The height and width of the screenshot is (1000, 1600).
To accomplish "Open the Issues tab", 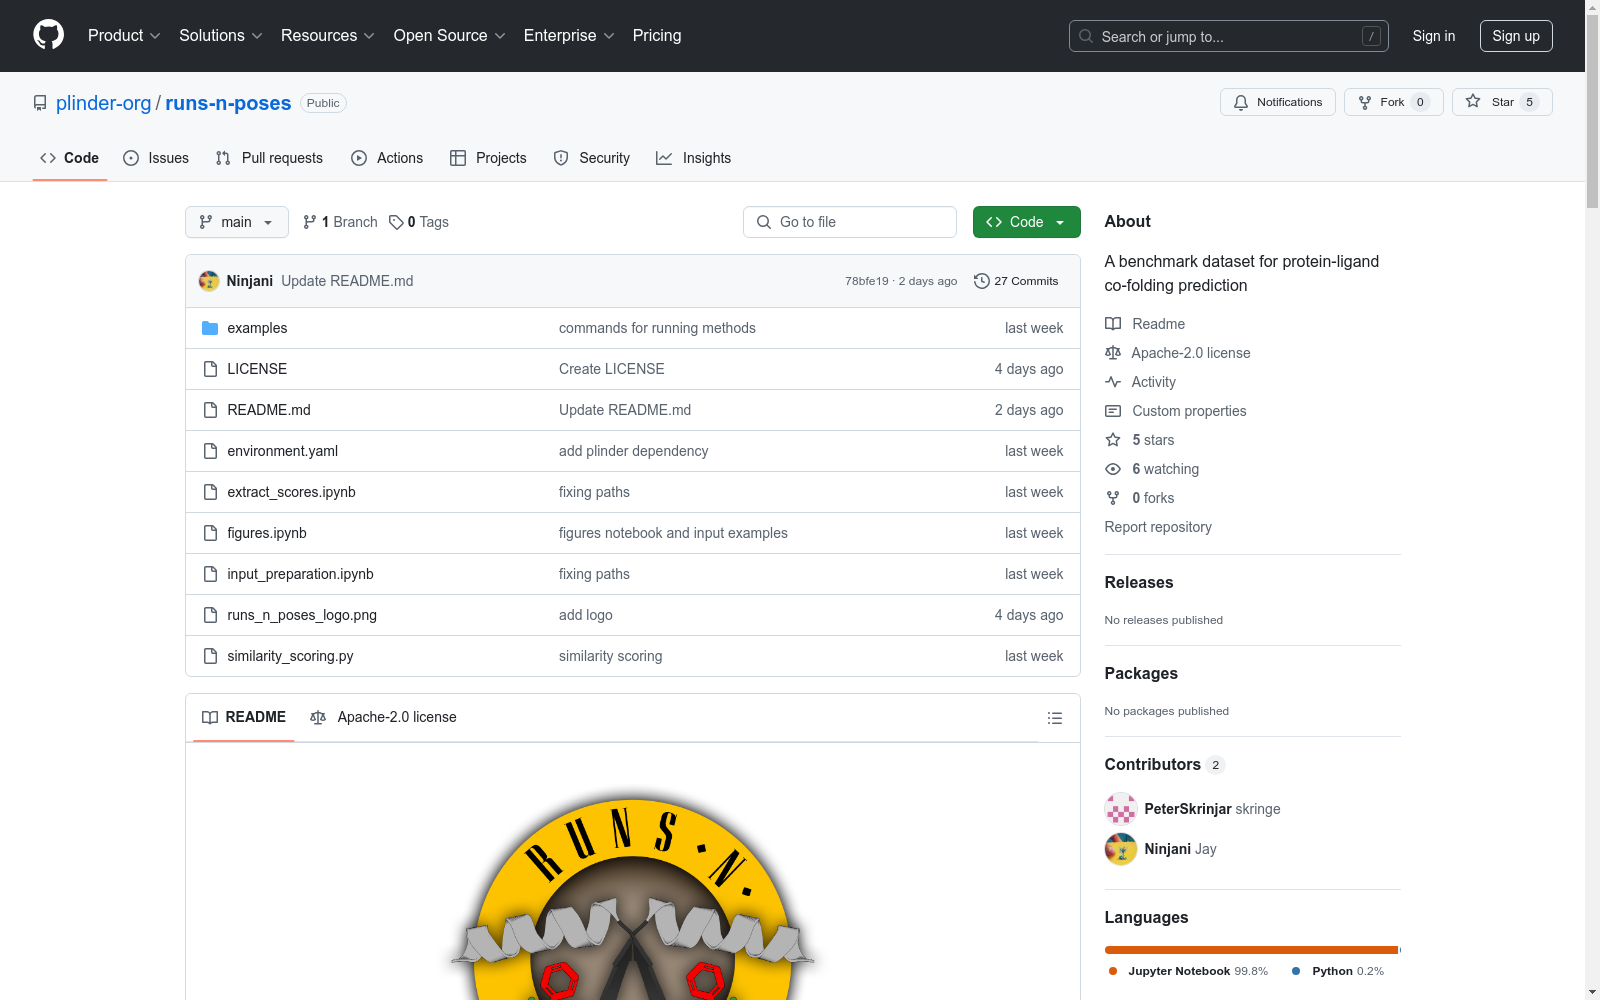I will (156, 158).
